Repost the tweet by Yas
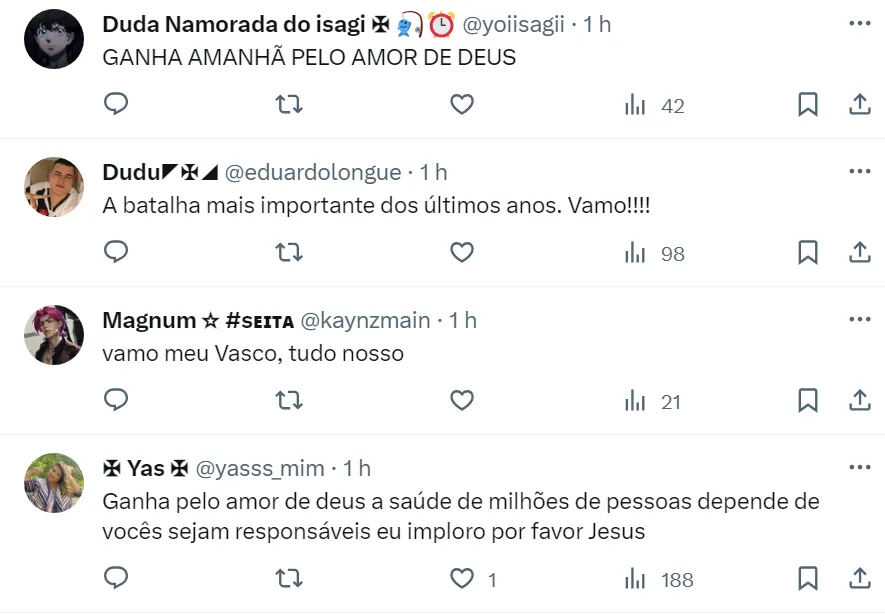 click(x=289, y=579)
